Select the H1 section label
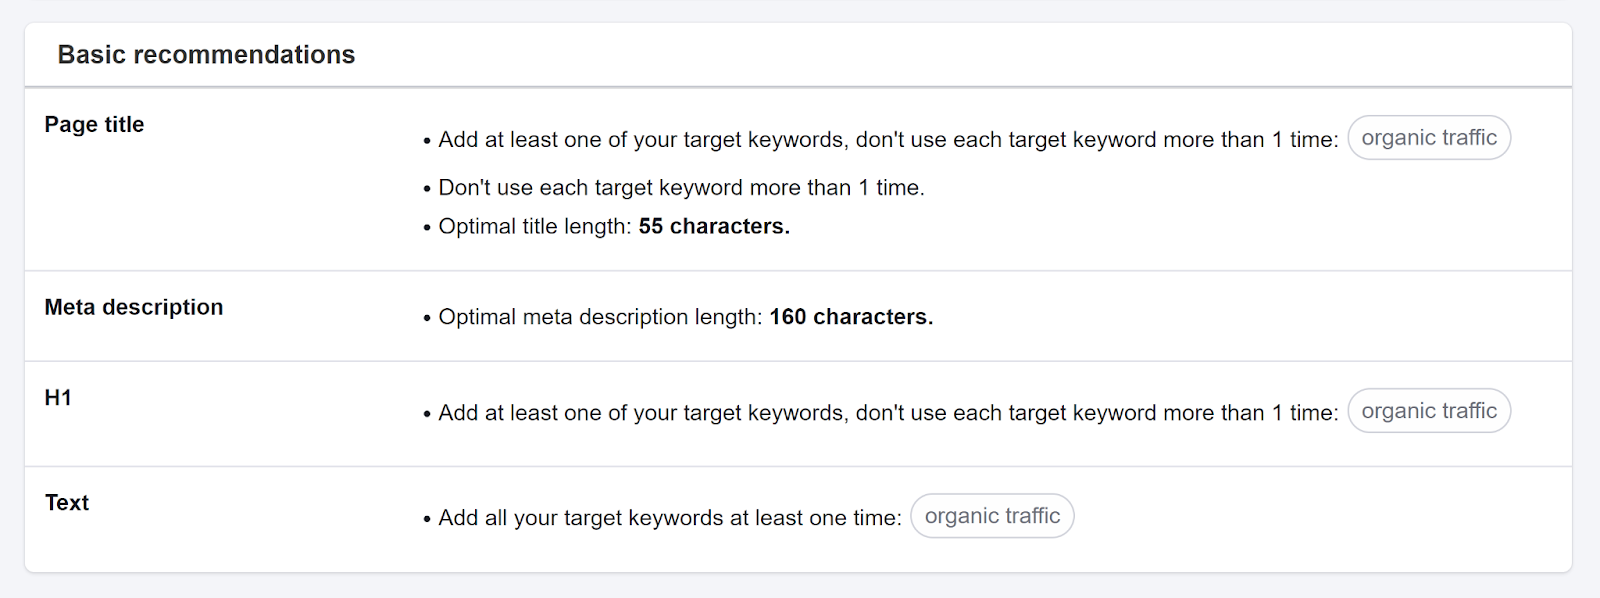Image resolution: width=1600 pixels, height=598 pixels. 59,397
